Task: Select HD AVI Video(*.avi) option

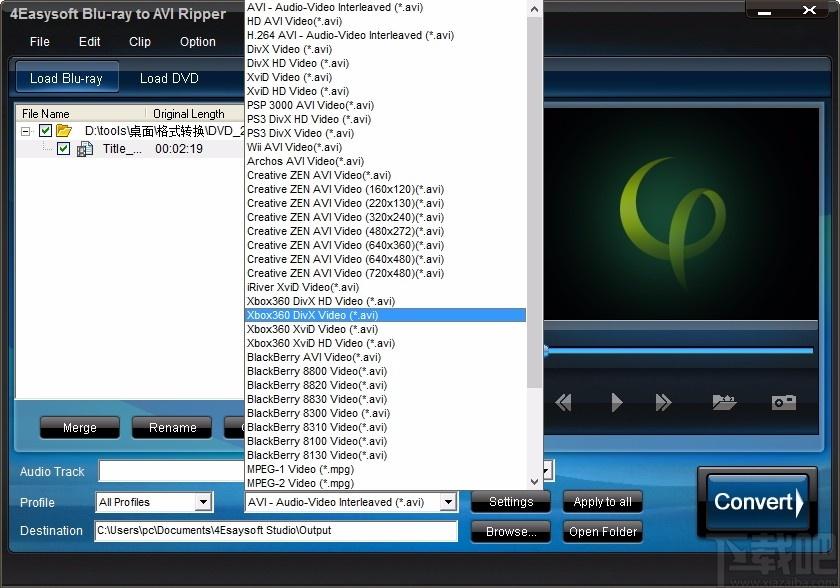Action: 385,21
